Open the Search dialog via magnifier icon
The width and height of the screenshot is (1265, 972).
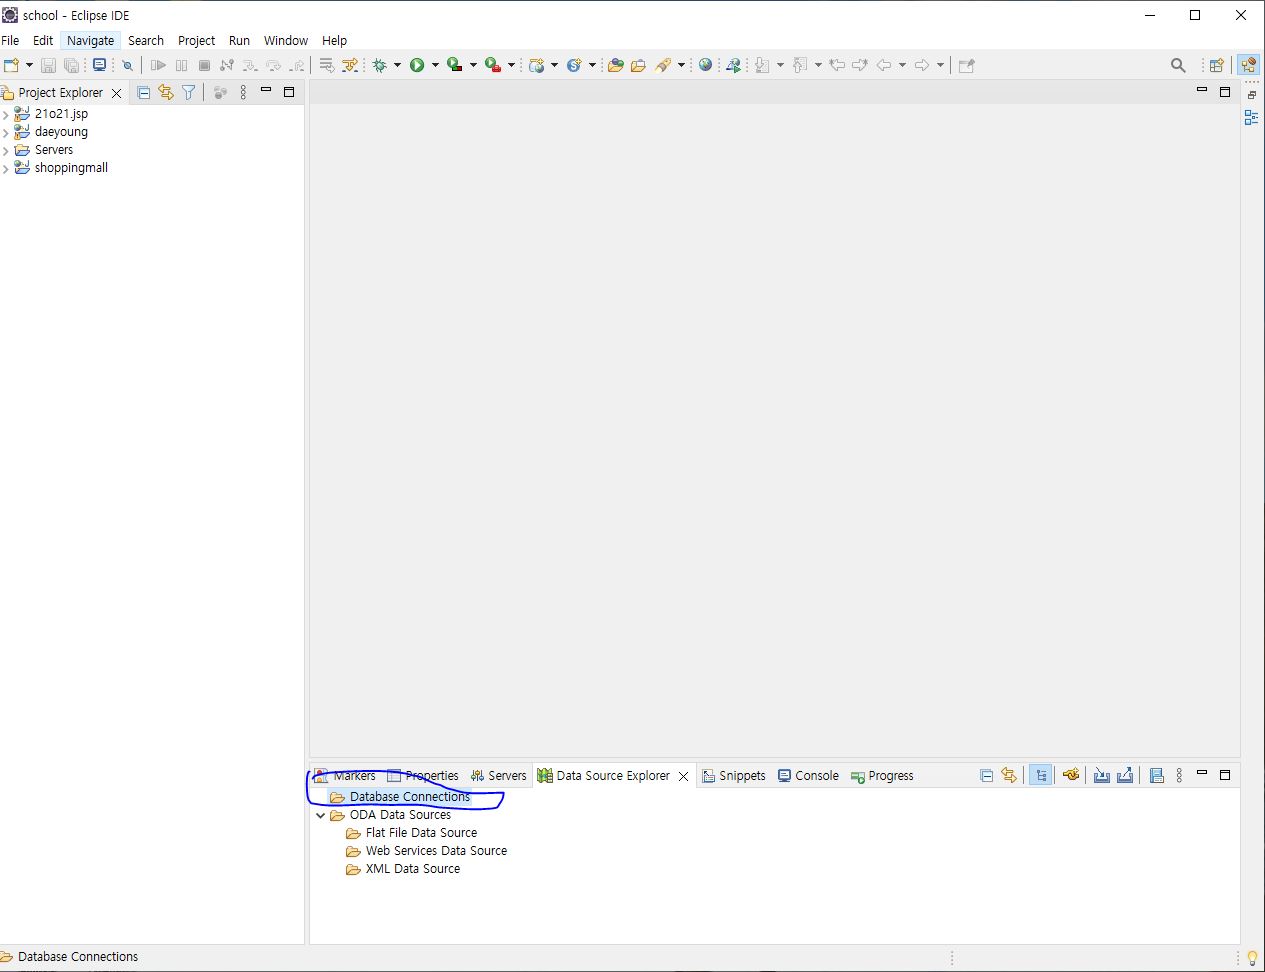(1178, 64)
